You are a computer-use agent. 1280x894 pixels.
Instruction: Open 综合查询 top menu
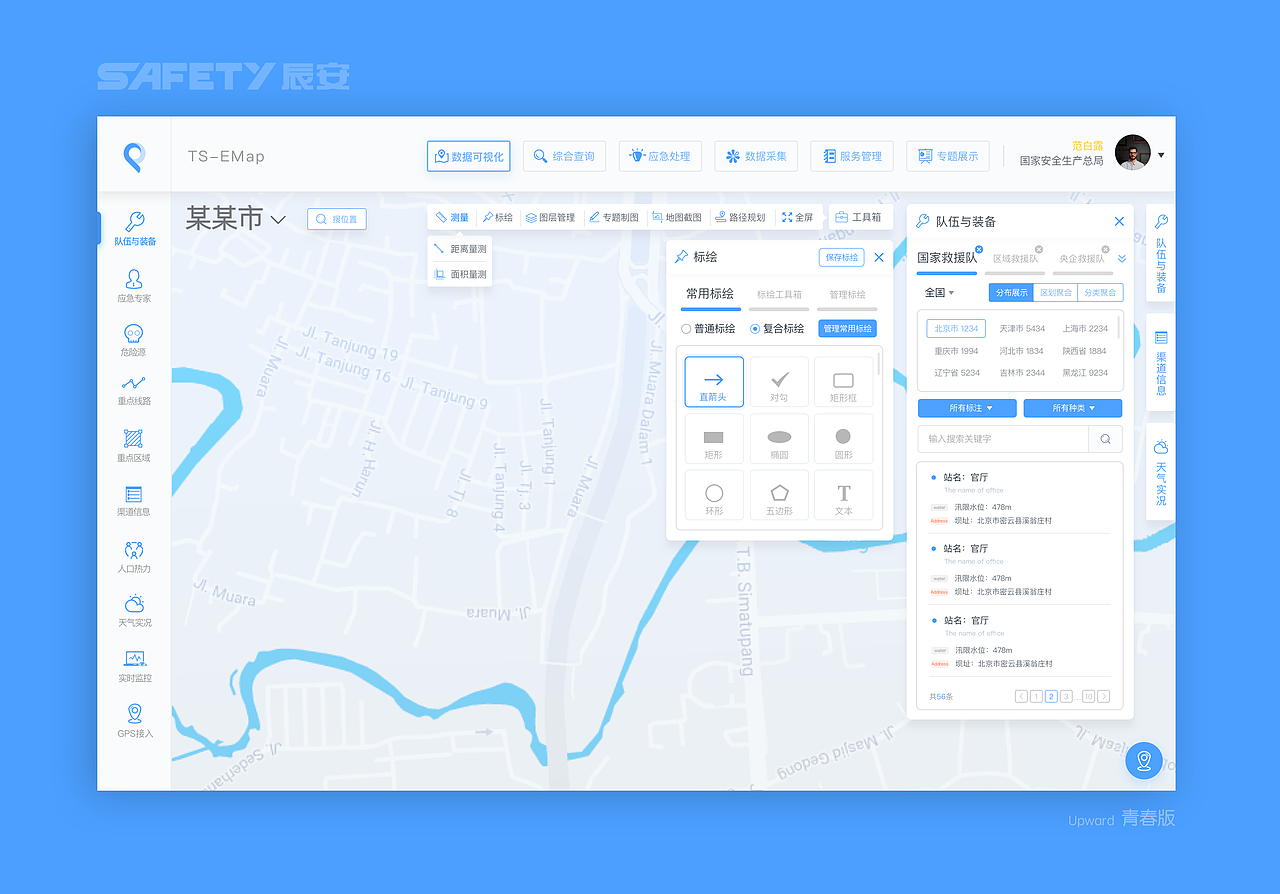564,156
